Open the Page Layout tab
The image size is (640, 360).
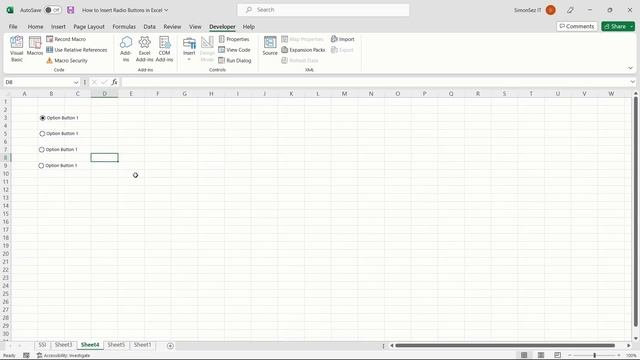coord(89,27)
